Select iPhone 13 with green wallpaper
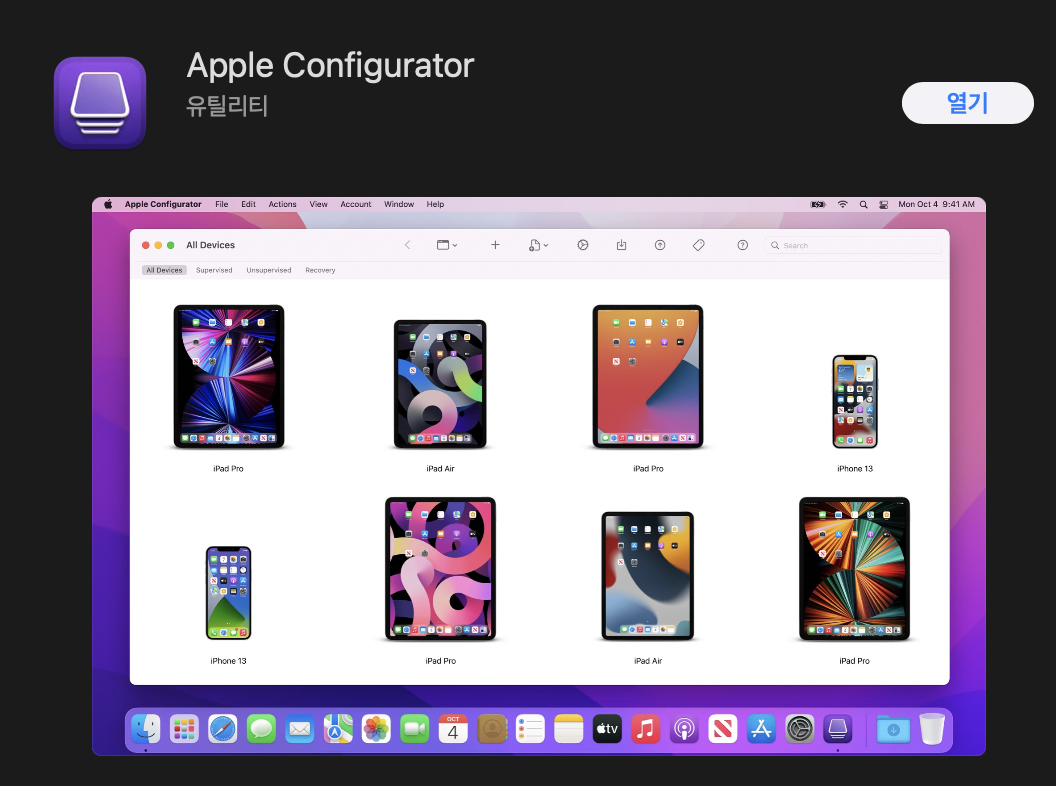This screenshot has height=786, width=1056. 228,593
